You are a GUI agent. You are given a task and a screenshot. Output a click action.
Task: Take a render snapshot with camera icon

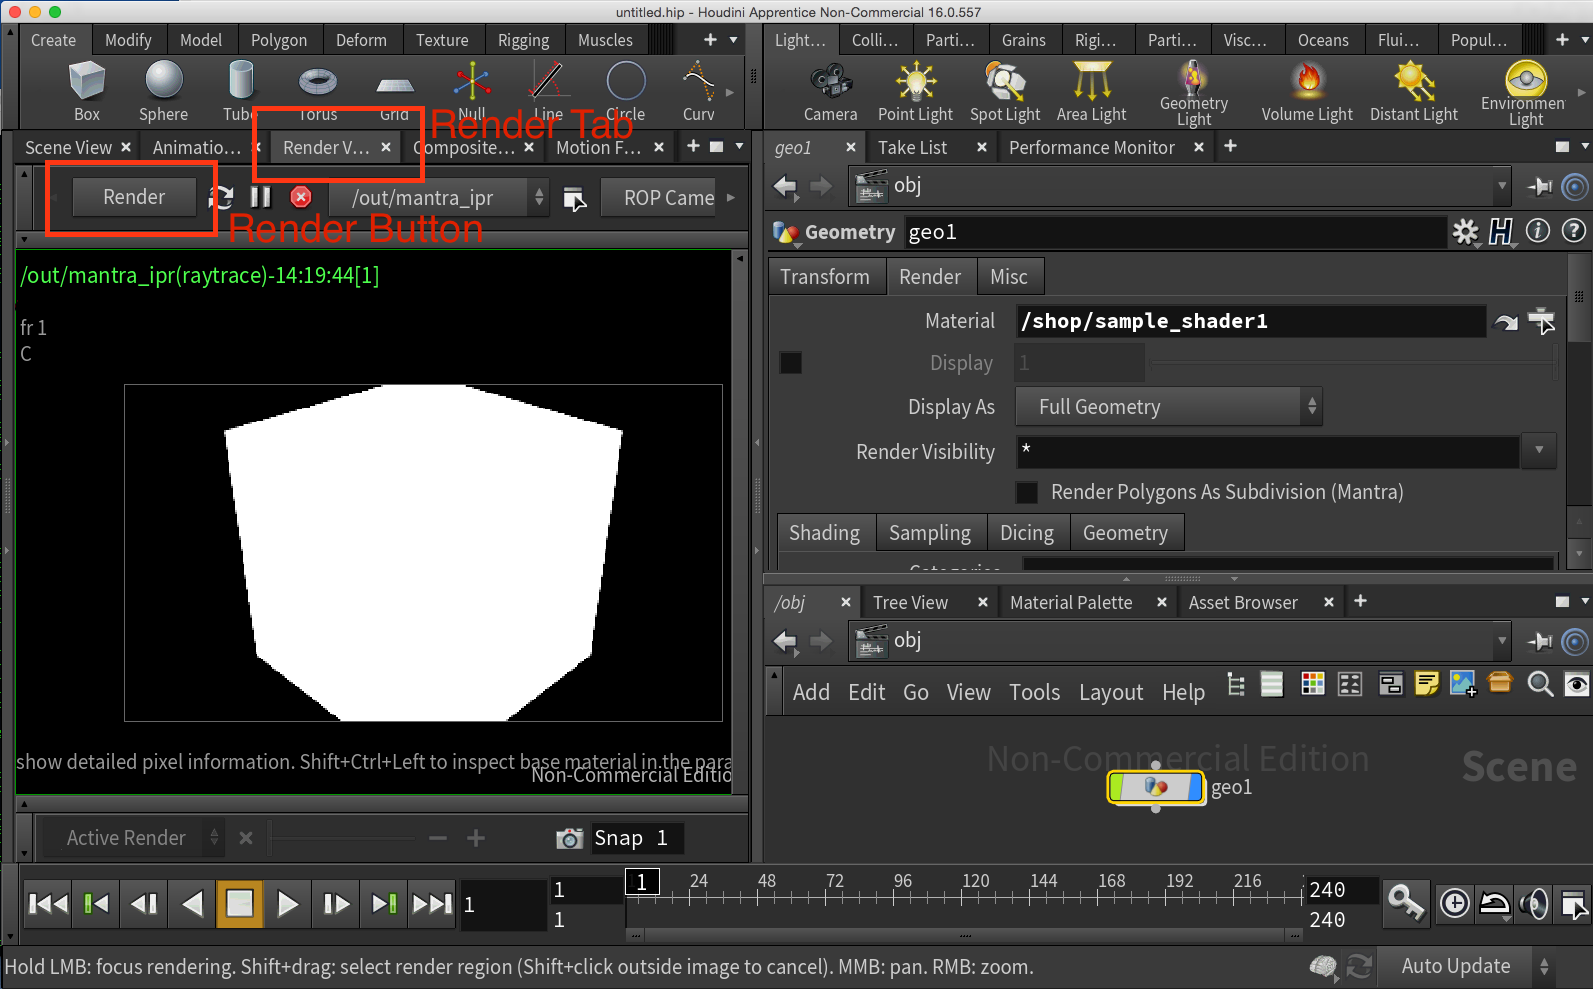(x=569, y=838)
